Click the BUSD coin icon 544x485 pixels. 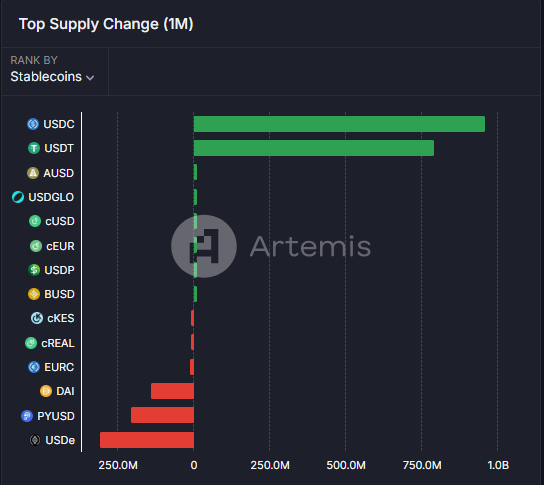(x=34, y=294)
